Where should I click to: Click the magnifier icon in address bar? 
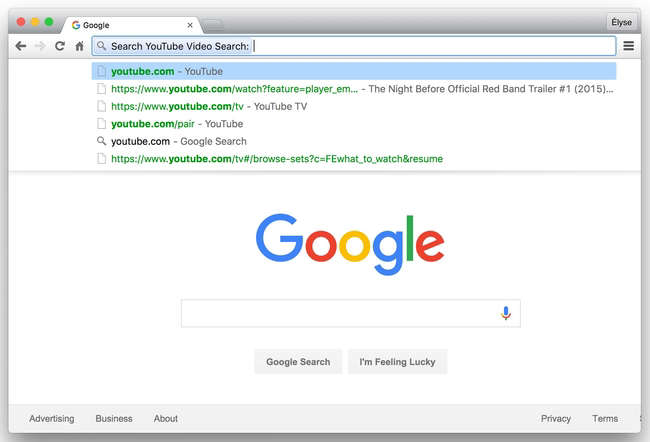(x=102, y=46)
